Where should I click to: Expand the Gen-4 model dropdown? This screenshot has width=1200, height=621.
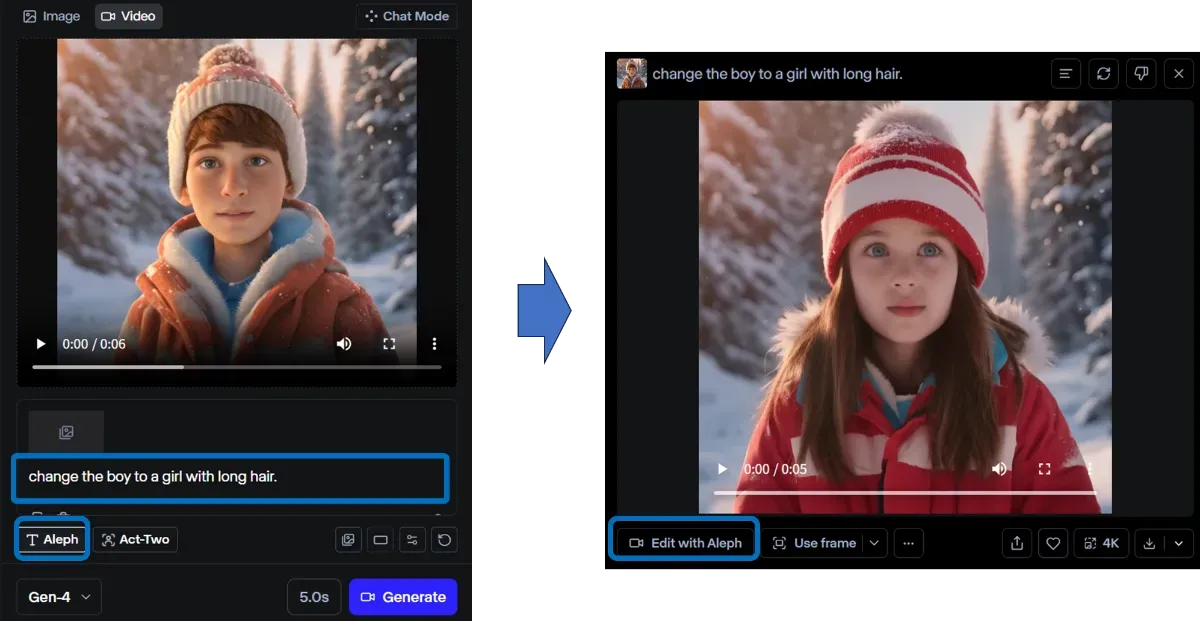(59, 597)
